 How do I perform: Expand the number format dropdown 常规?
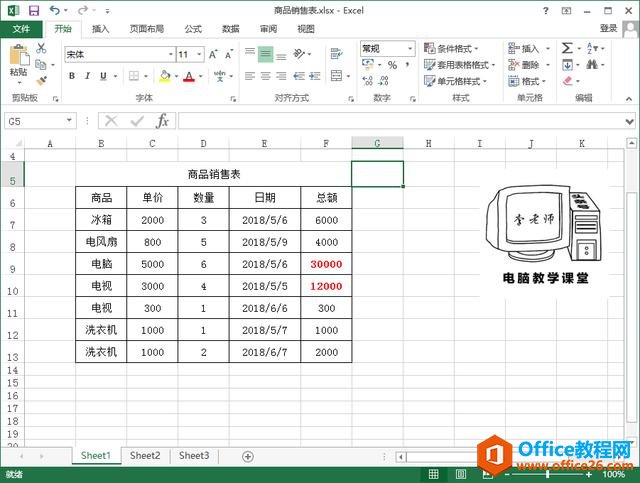click(410, 48)
